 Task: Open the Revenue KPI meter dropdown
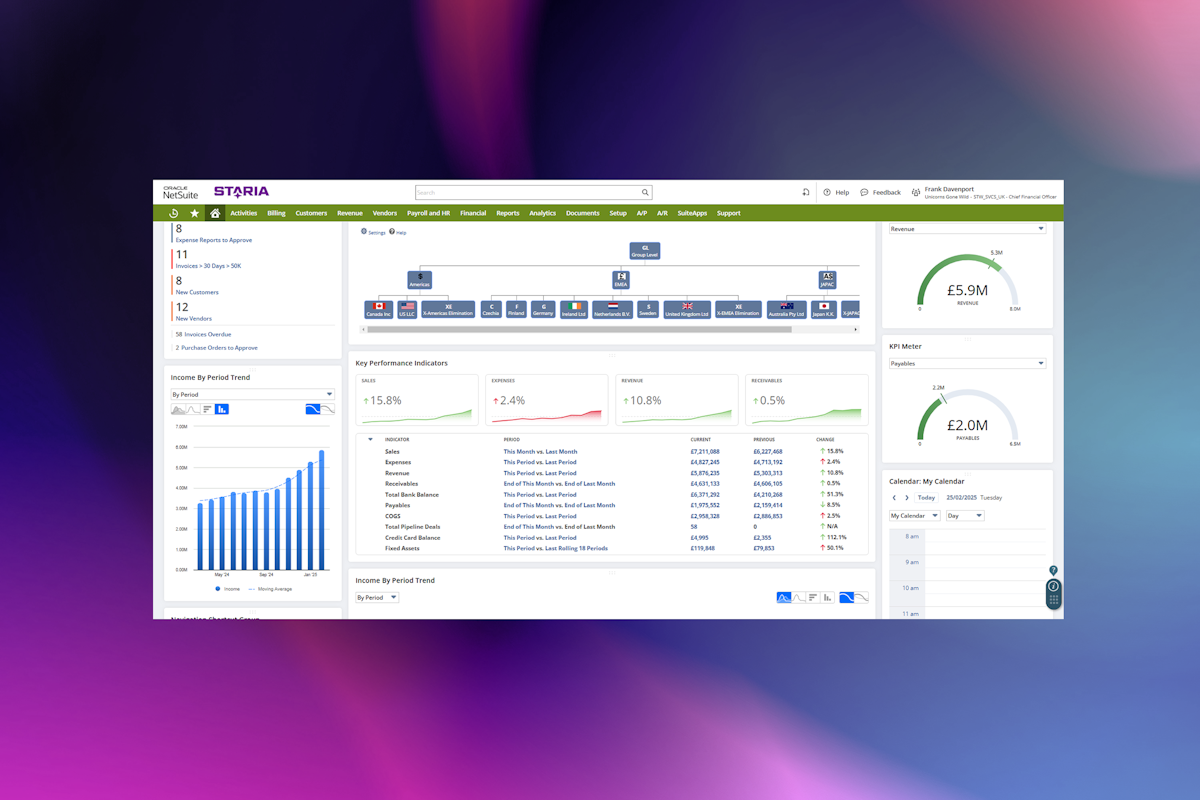[x=967, y=229]
